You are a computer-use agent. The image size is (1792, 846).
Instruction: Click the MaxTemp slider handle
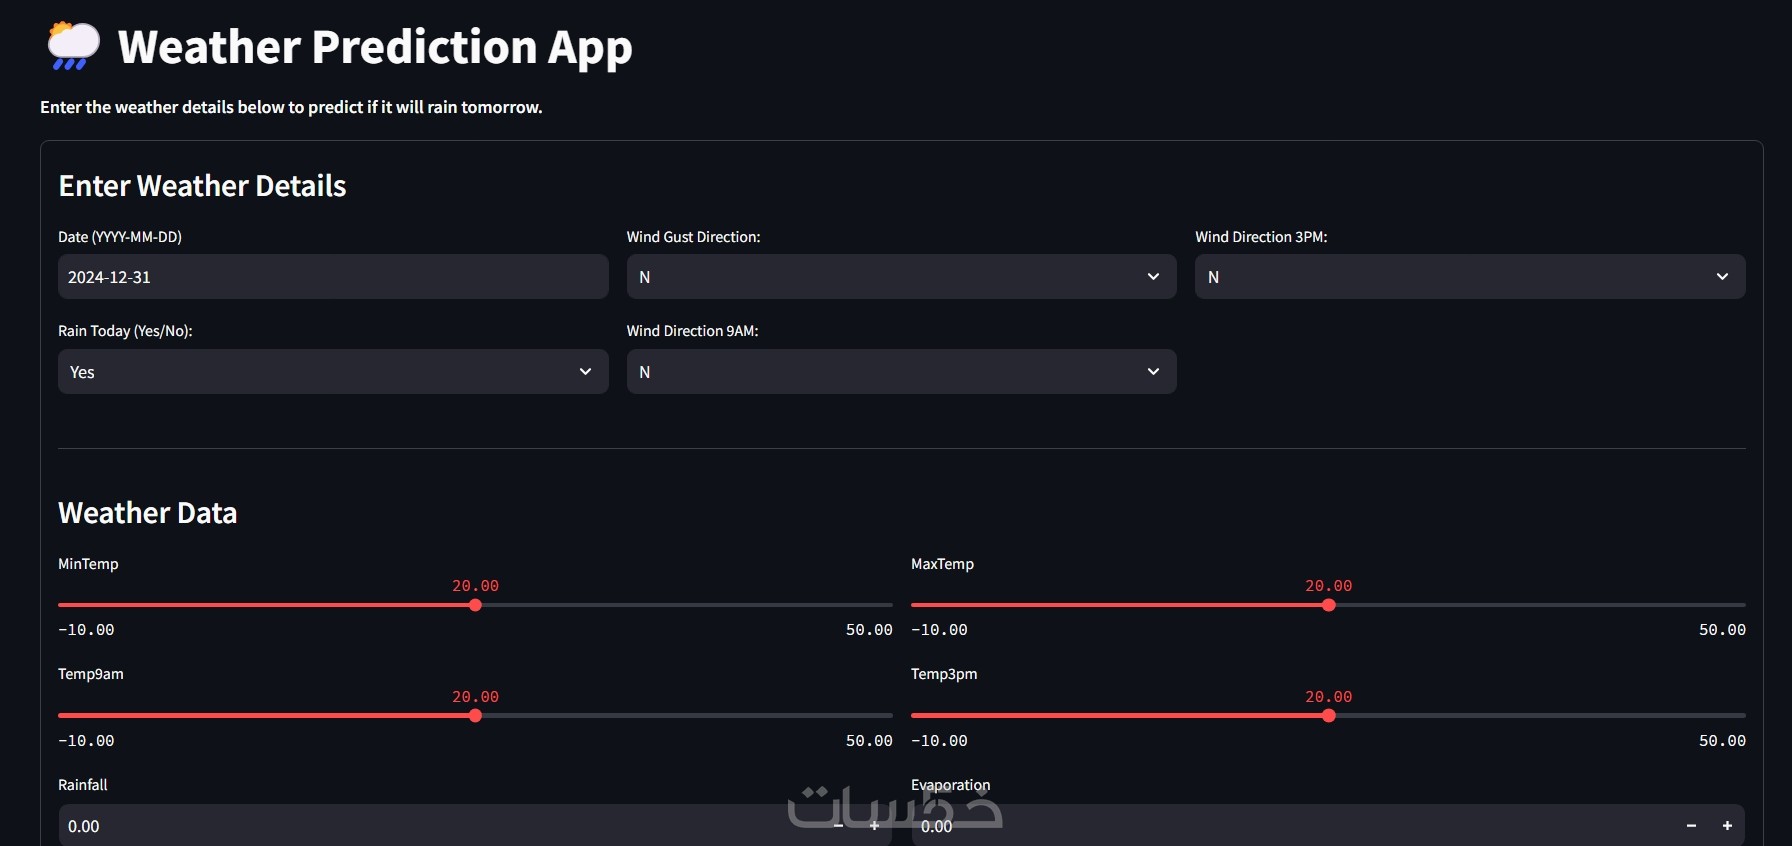point(1328,605)
